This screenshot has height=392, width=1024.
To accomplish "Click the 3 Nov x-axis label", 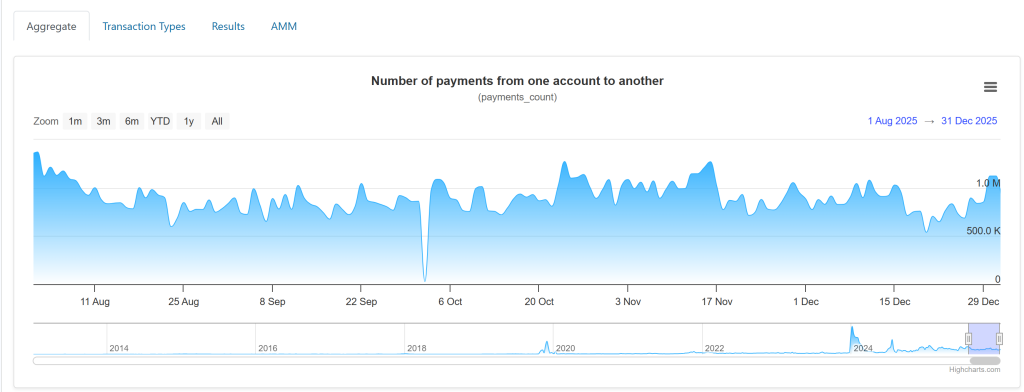I will pos(628,302).
